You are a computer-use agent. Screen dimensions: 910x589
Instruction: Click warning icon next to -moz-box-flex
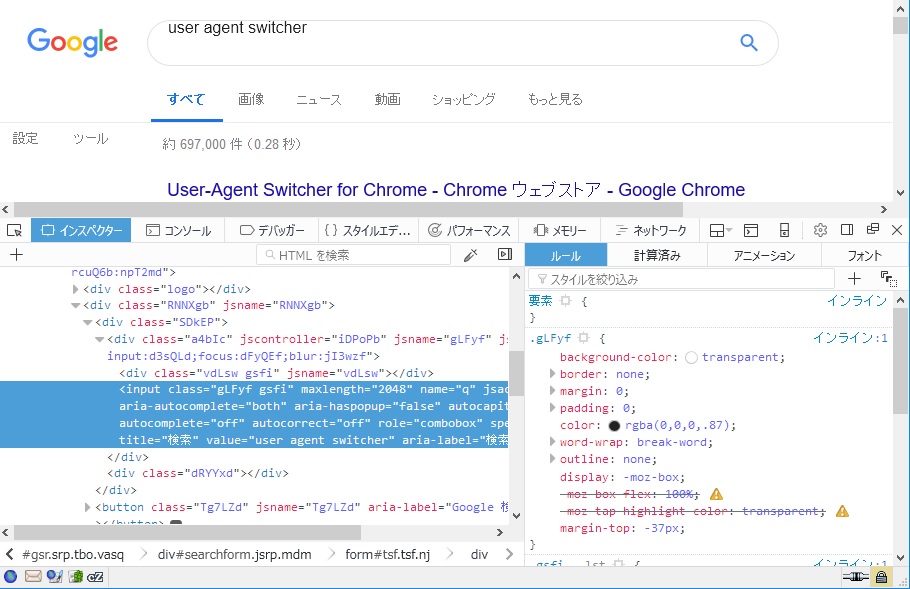(x=716, y=494)
